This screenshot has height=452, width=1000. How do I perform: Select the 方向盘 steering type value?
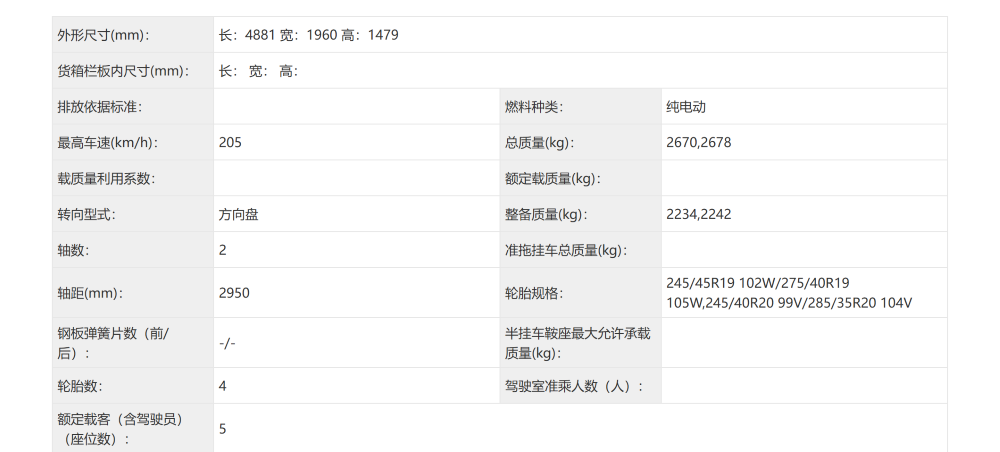pos(238,215)
